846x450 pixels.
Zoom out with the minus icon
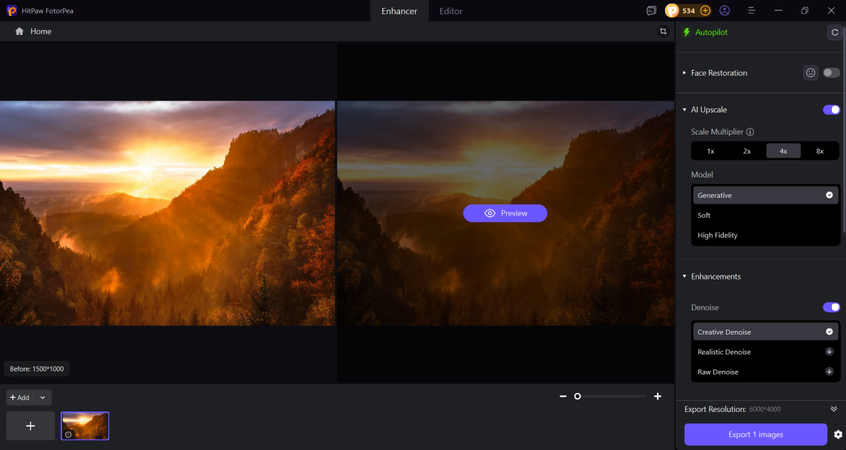pos(563,396)
